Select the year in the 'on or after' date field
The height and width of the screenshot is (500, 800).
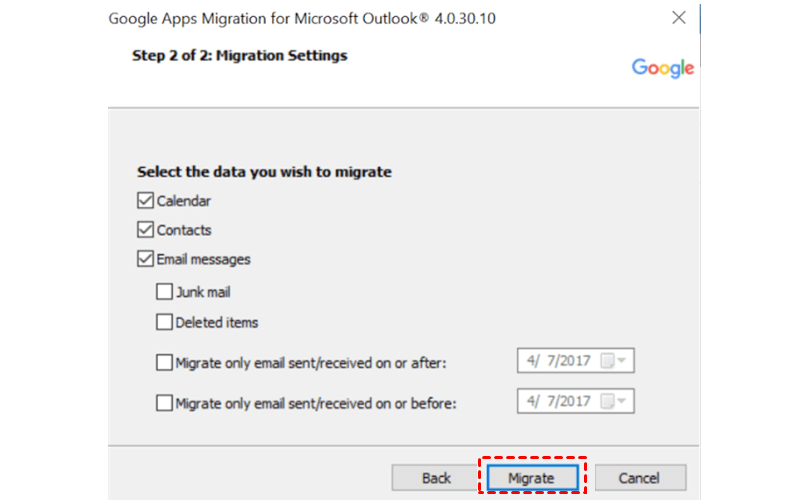(575, 362)
